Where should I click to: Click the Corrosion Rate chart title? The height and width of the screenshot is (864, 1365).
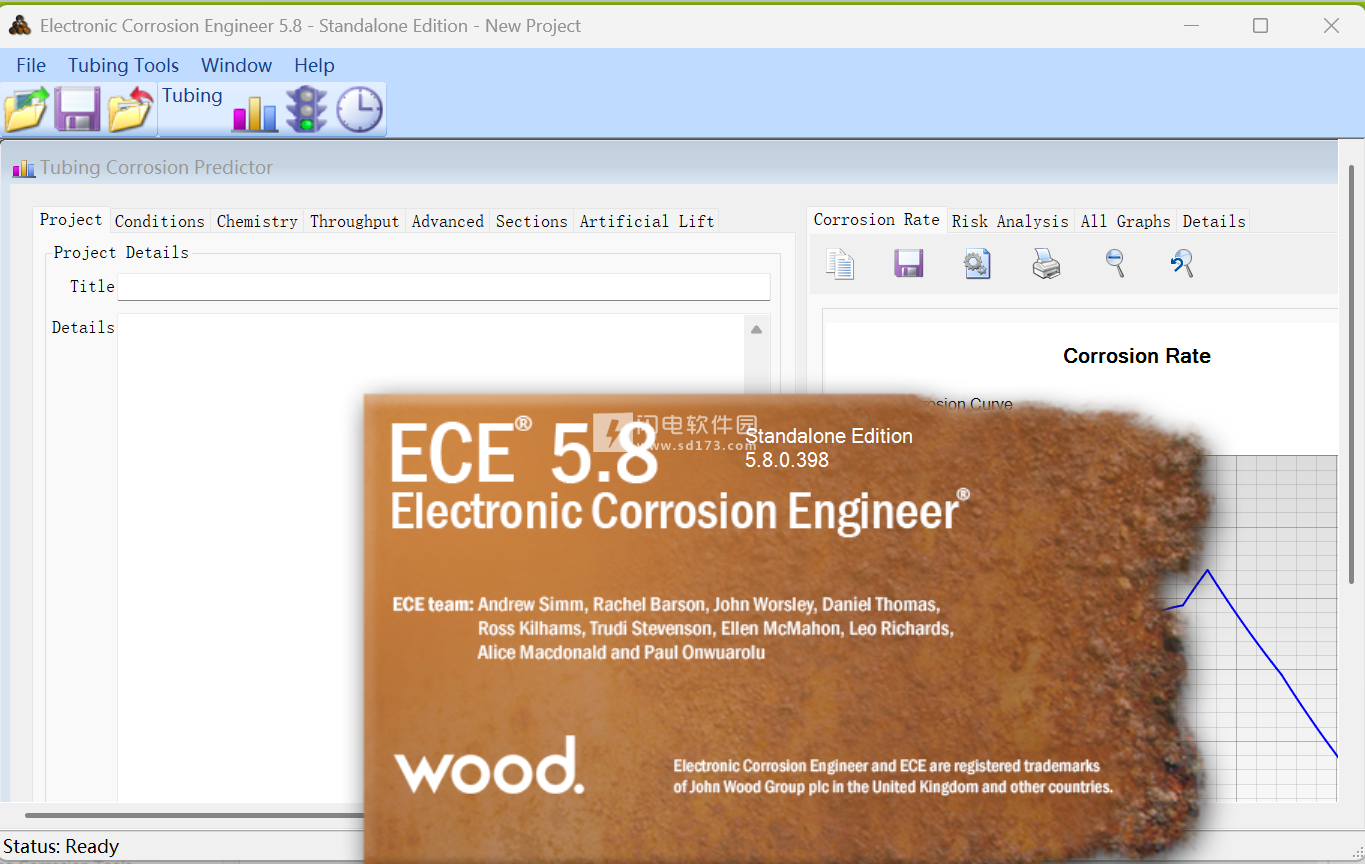1137,356
